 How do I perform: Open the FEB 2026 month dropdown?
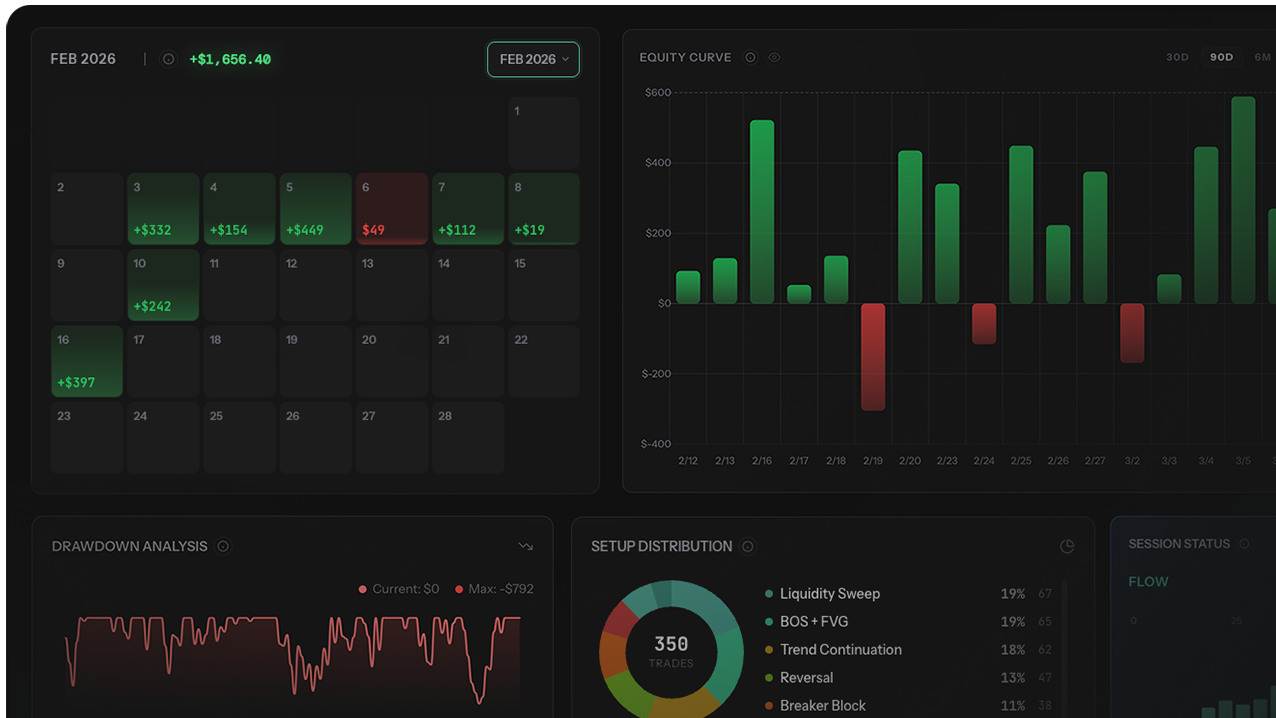pyautogui.click(x=533, y=59)
